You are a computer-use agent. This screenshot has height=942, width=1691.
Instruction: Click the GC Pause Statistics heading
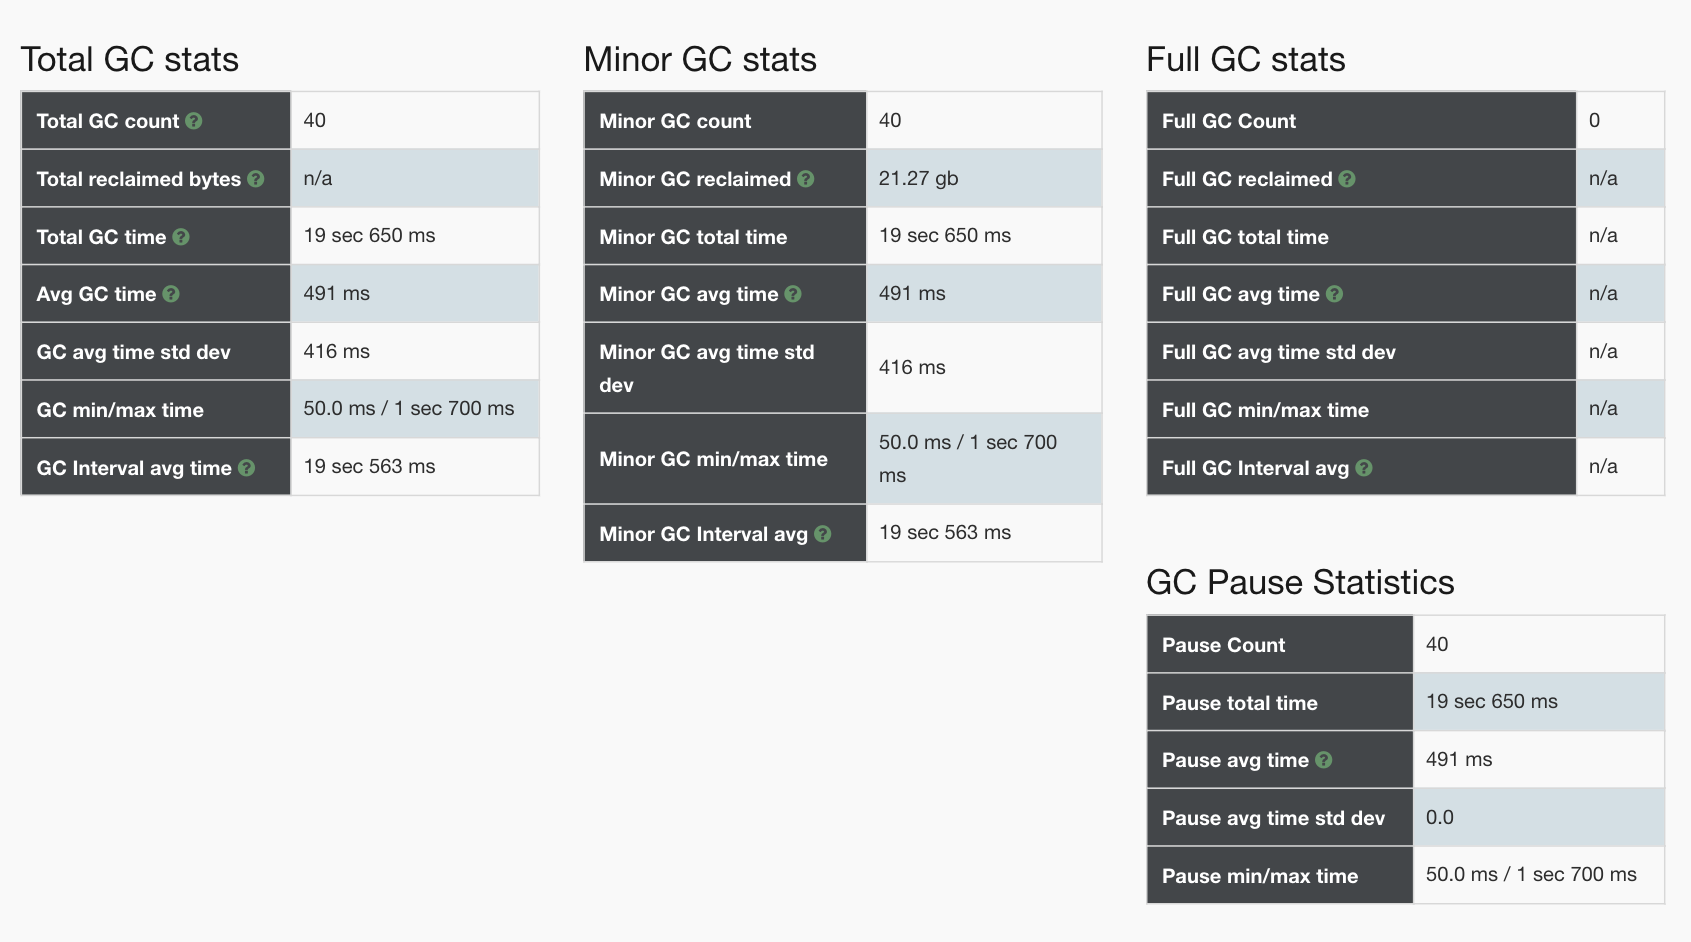click(x=1300, y=583)
